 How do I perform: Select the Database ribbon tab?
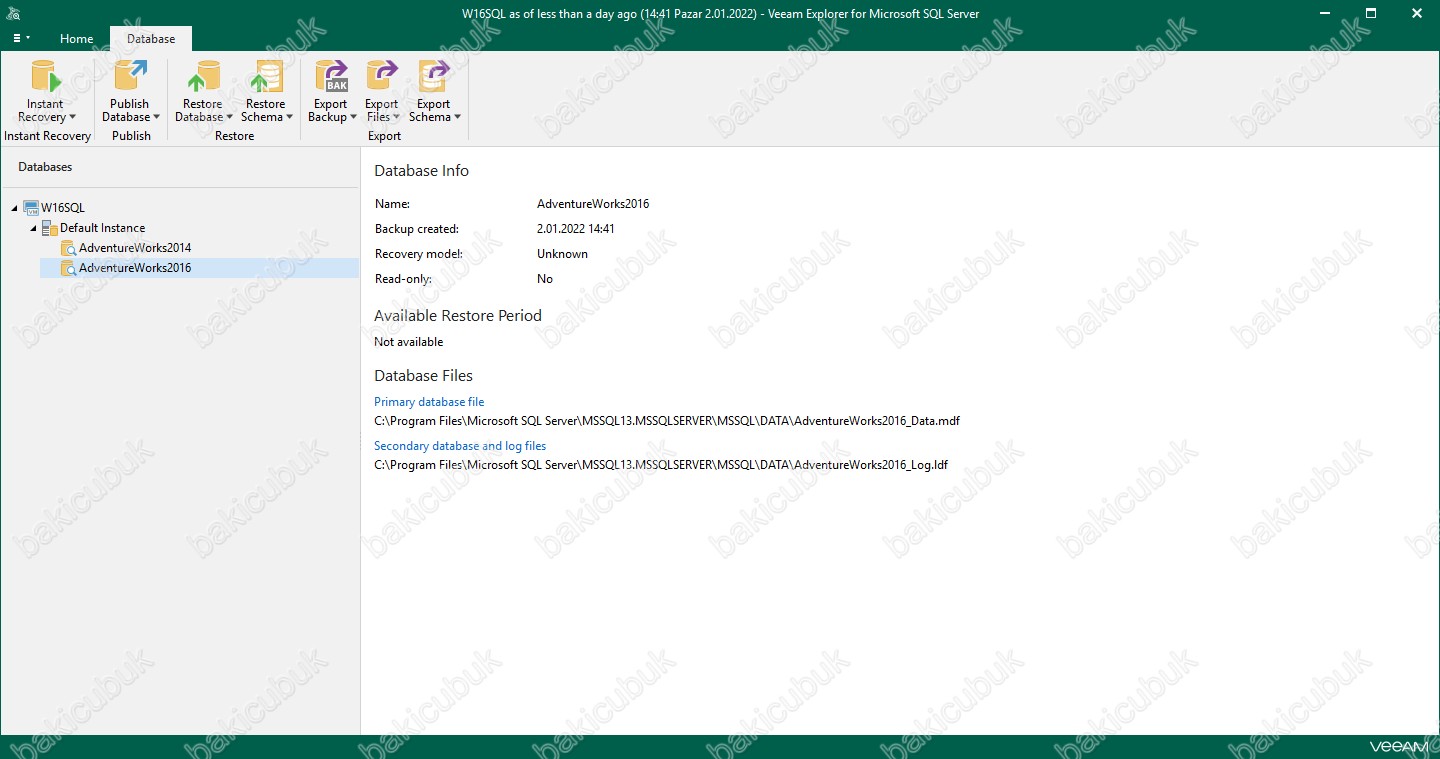click(151, 39)
